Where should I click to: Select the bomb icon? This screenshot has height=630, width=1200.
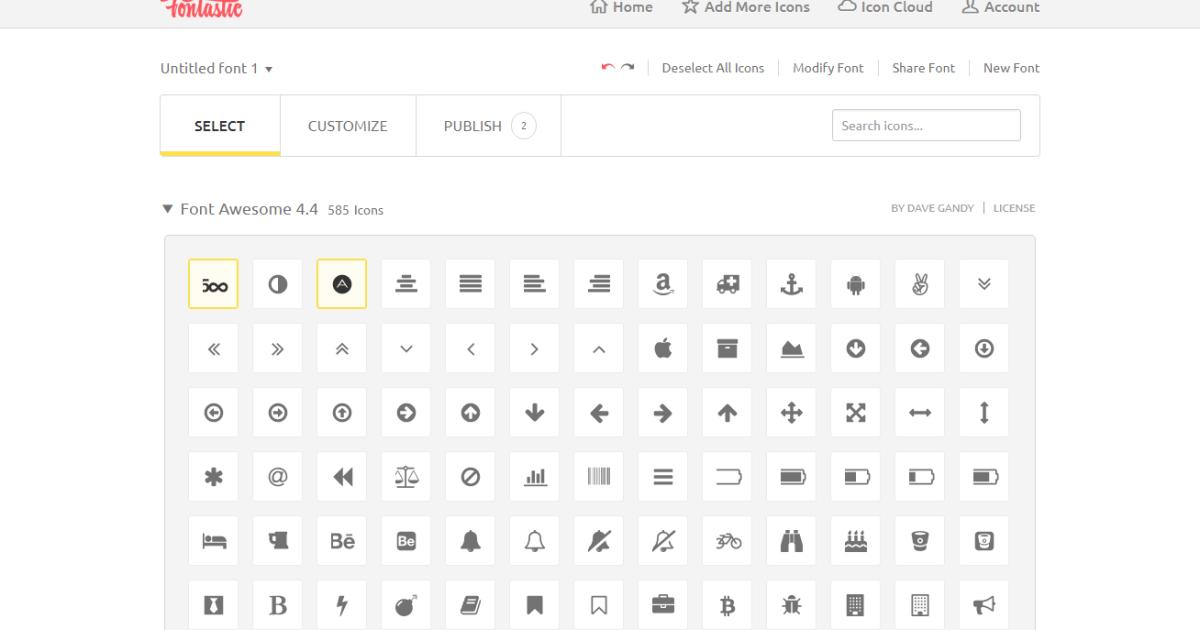coord(406,605)
